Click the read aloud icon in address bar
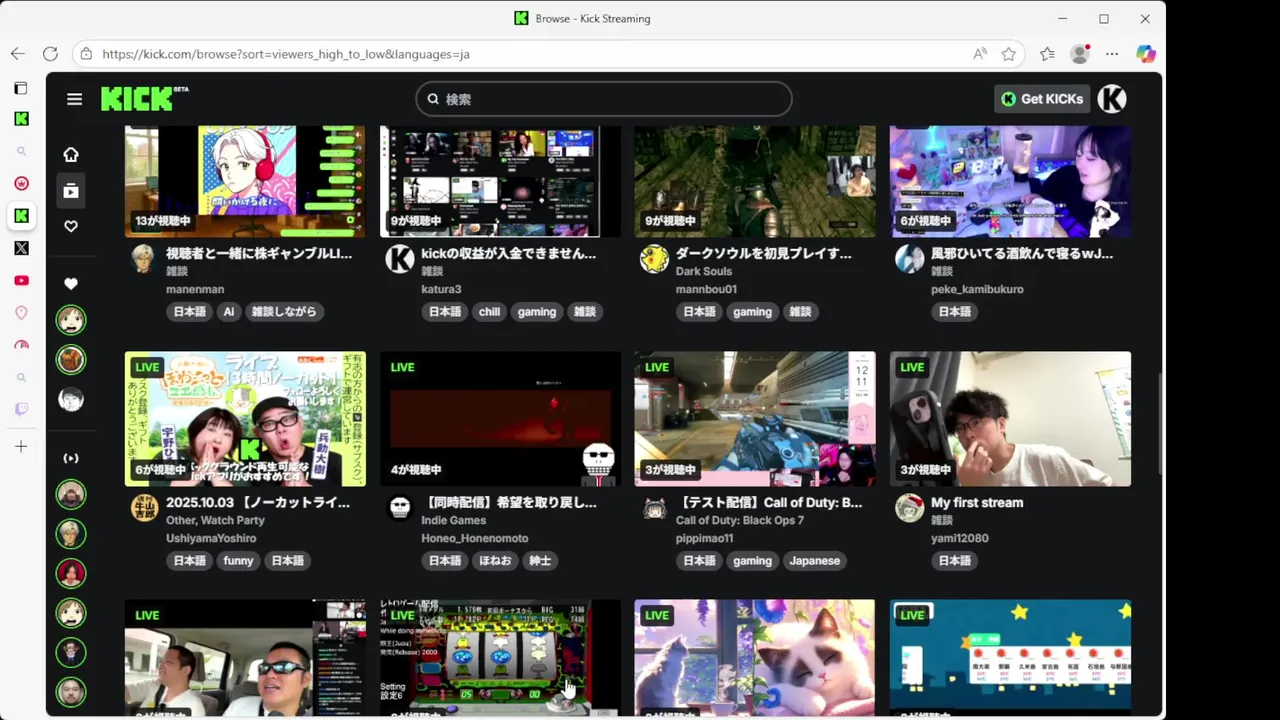1280x720 pixels. [980, 54]
